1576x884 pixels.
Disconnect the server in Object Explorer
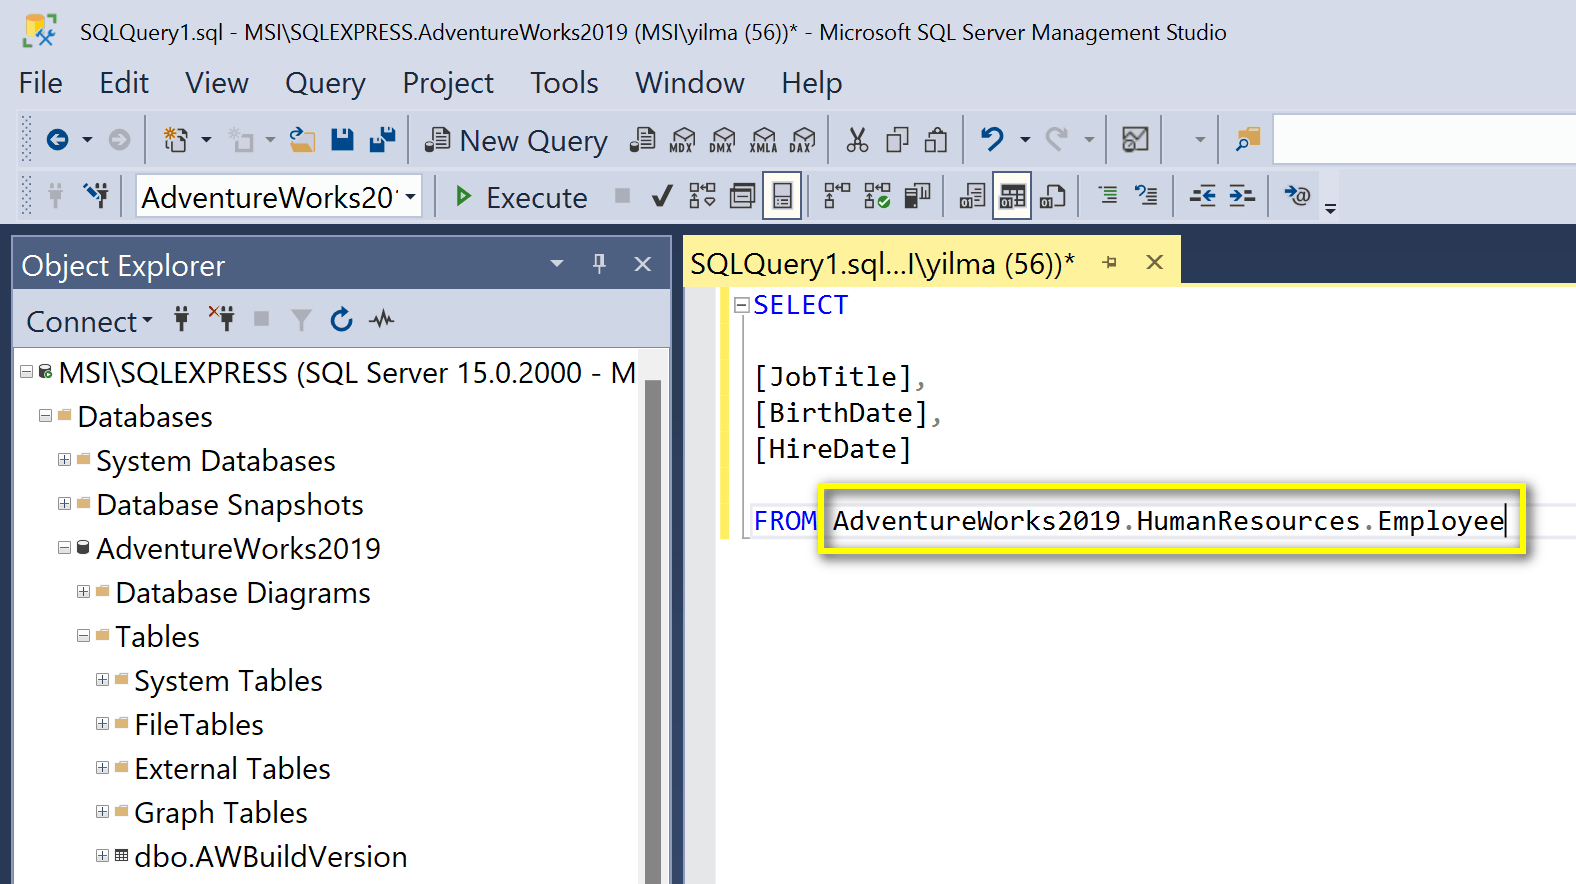222,319
